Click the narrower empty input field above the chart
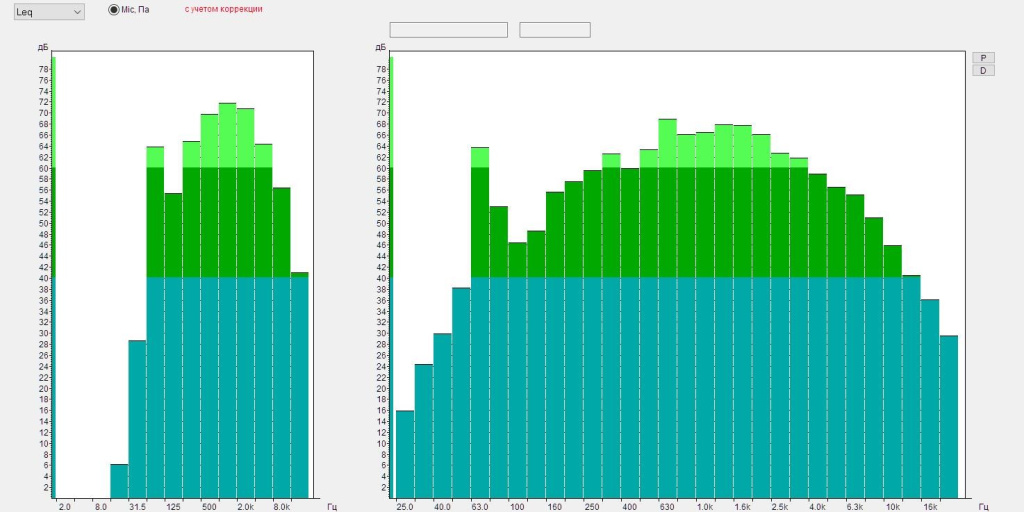Viewport: 1024px width, 512px height. point(555,30)
